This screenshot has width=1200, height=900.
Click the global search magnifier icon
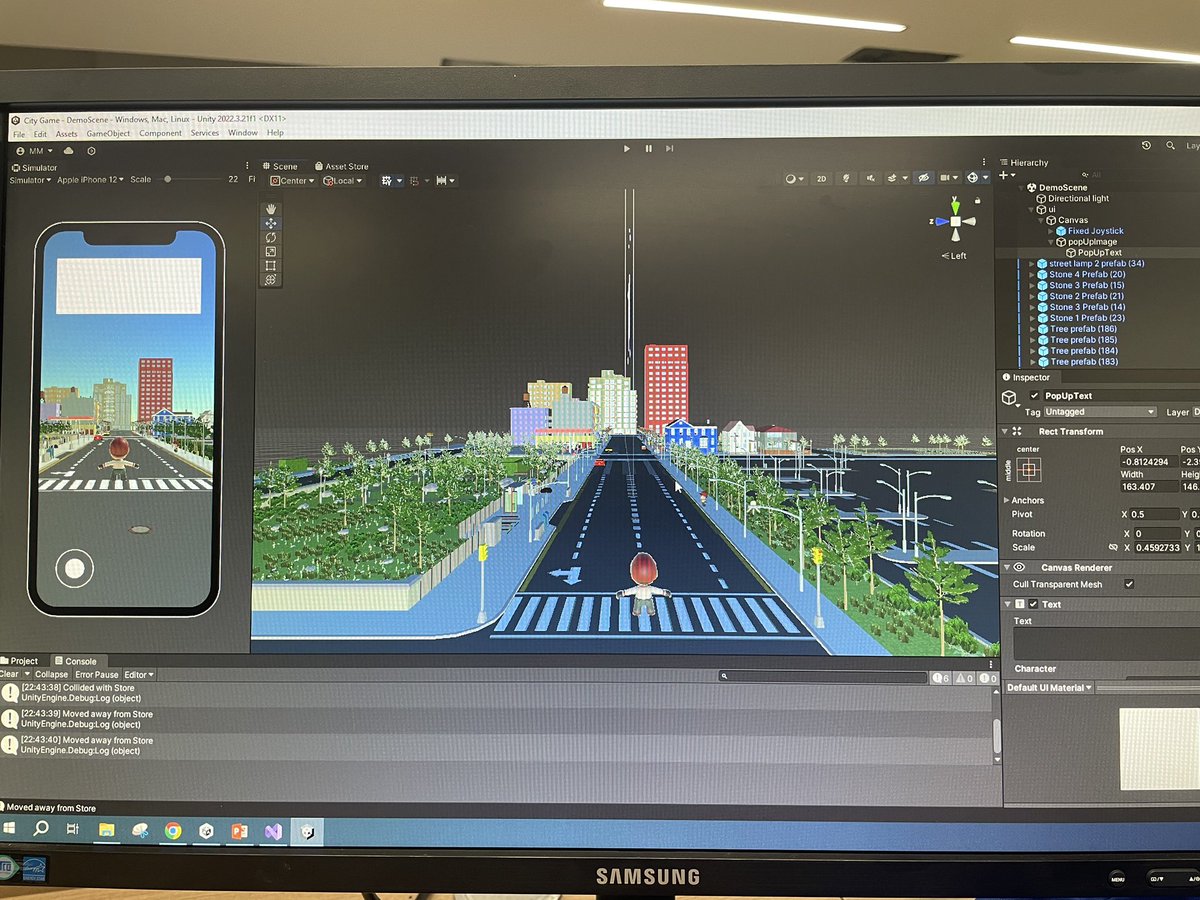click(1170, 146)
